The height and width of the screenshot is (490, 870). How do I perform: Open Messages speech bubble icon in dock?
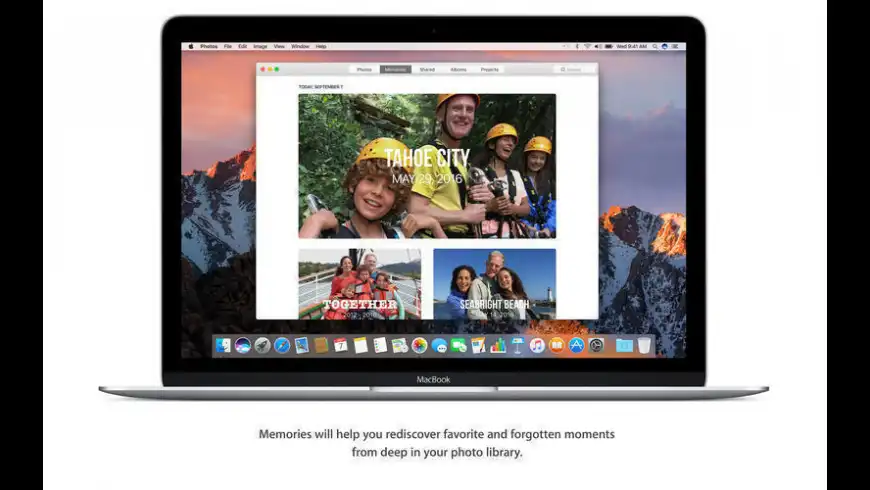[x=439, y=345]
